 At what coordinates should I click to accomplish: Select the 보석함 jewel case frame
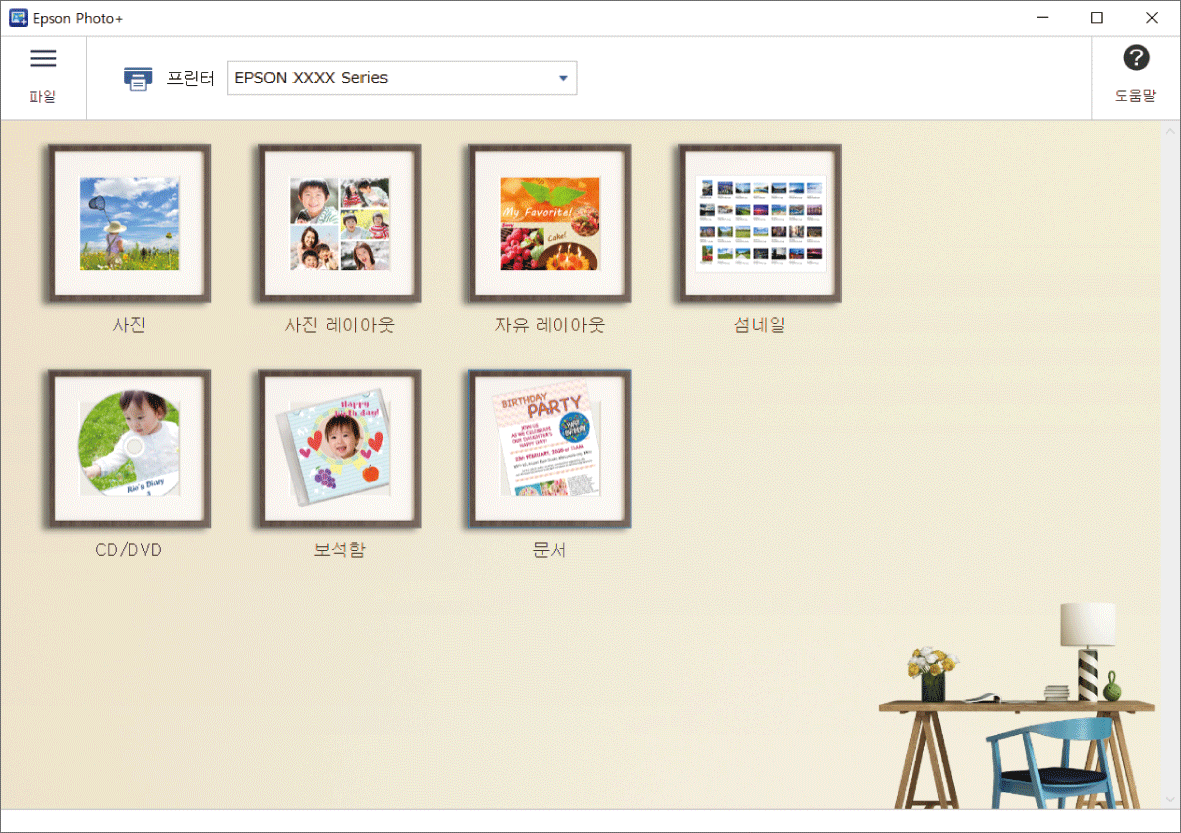[339, 449]
